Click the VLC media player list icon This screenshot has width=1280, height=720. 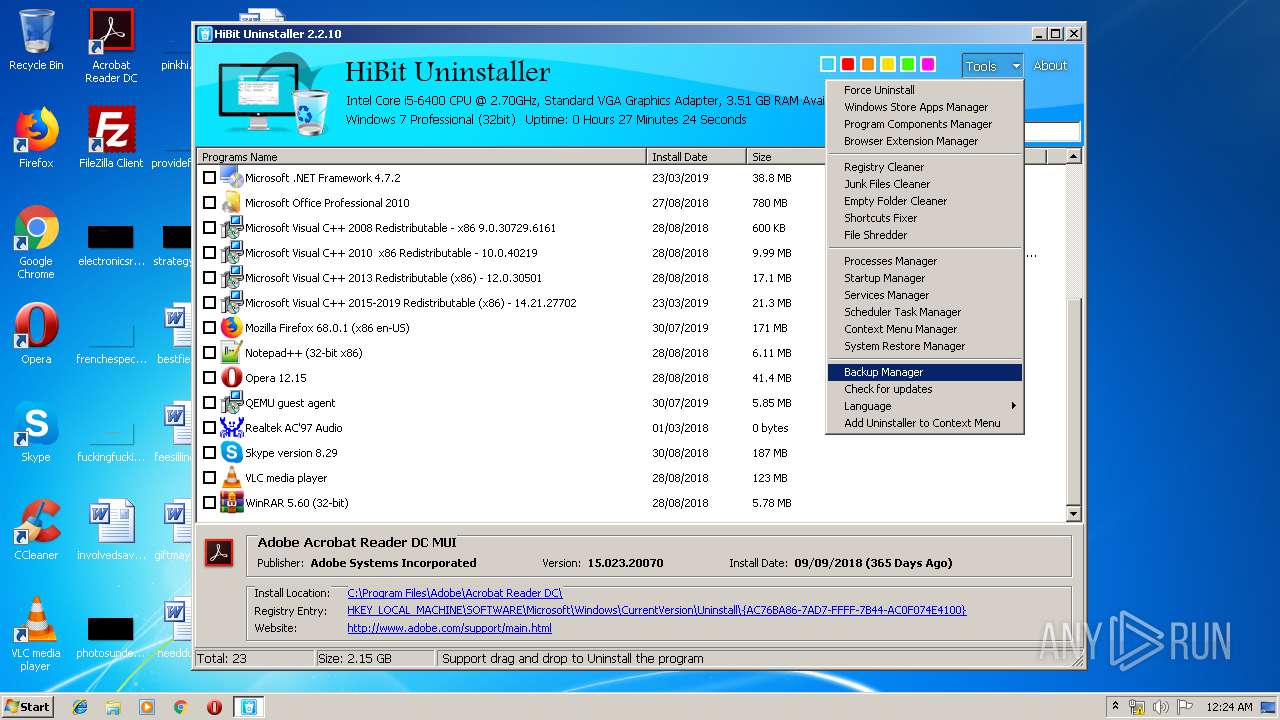click(x=232, y=477)
